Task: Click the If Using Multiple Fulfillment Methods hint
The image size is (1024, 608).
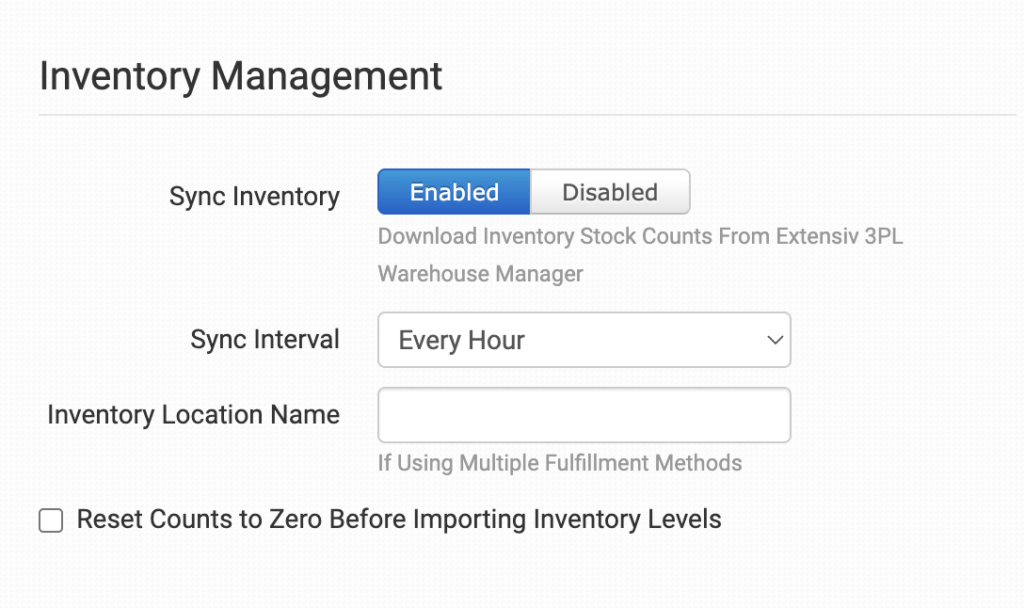Action: click(x=559, y=463)
